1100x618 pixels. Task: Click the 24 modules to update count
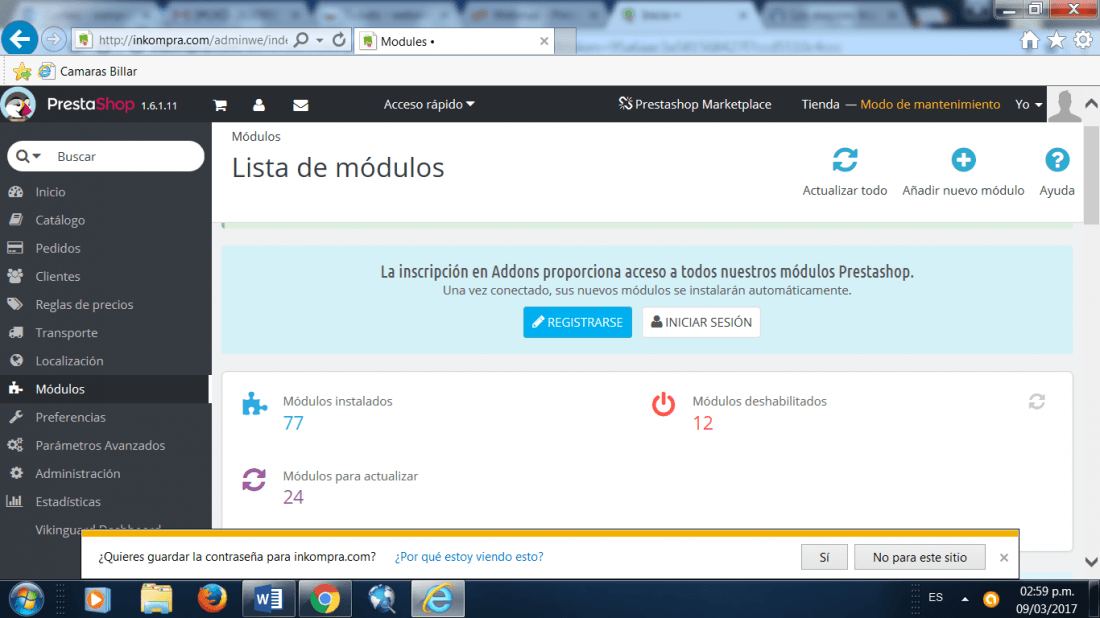293,497
